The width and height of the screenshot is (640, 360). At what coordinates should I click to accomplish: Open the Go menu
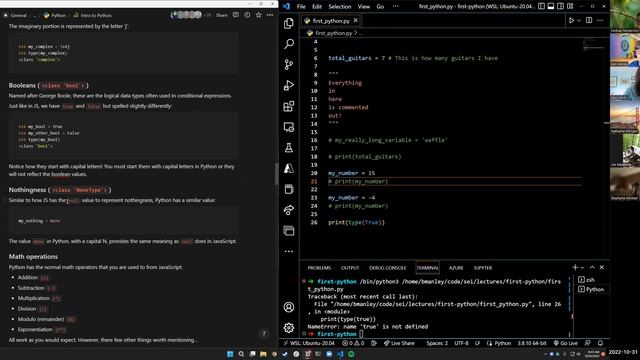tap(380, 7)
